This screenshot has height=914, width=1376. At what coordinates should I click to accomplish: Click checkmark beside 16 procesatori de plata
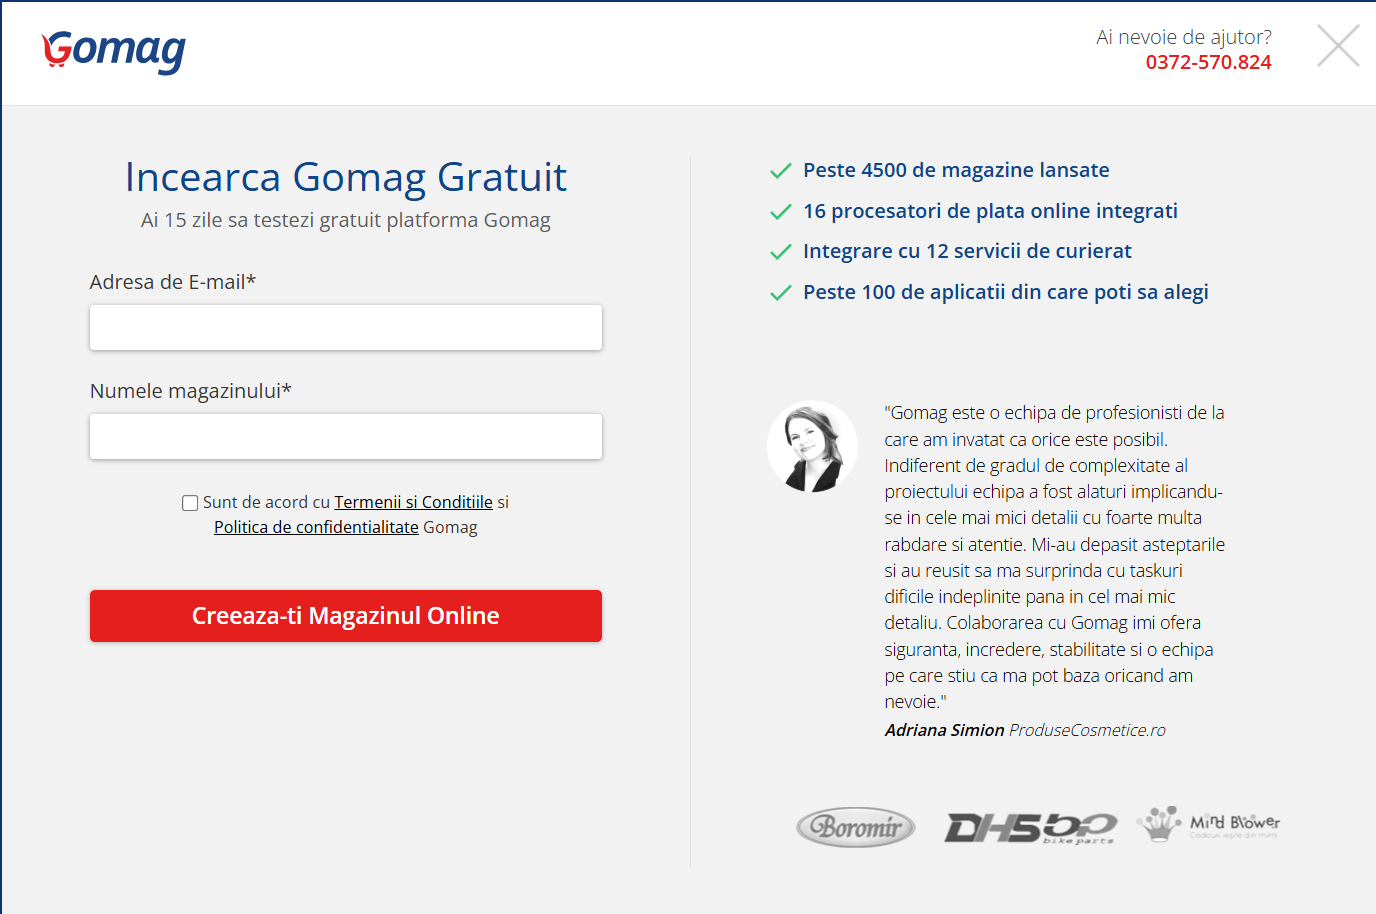[x=781, y=212]
